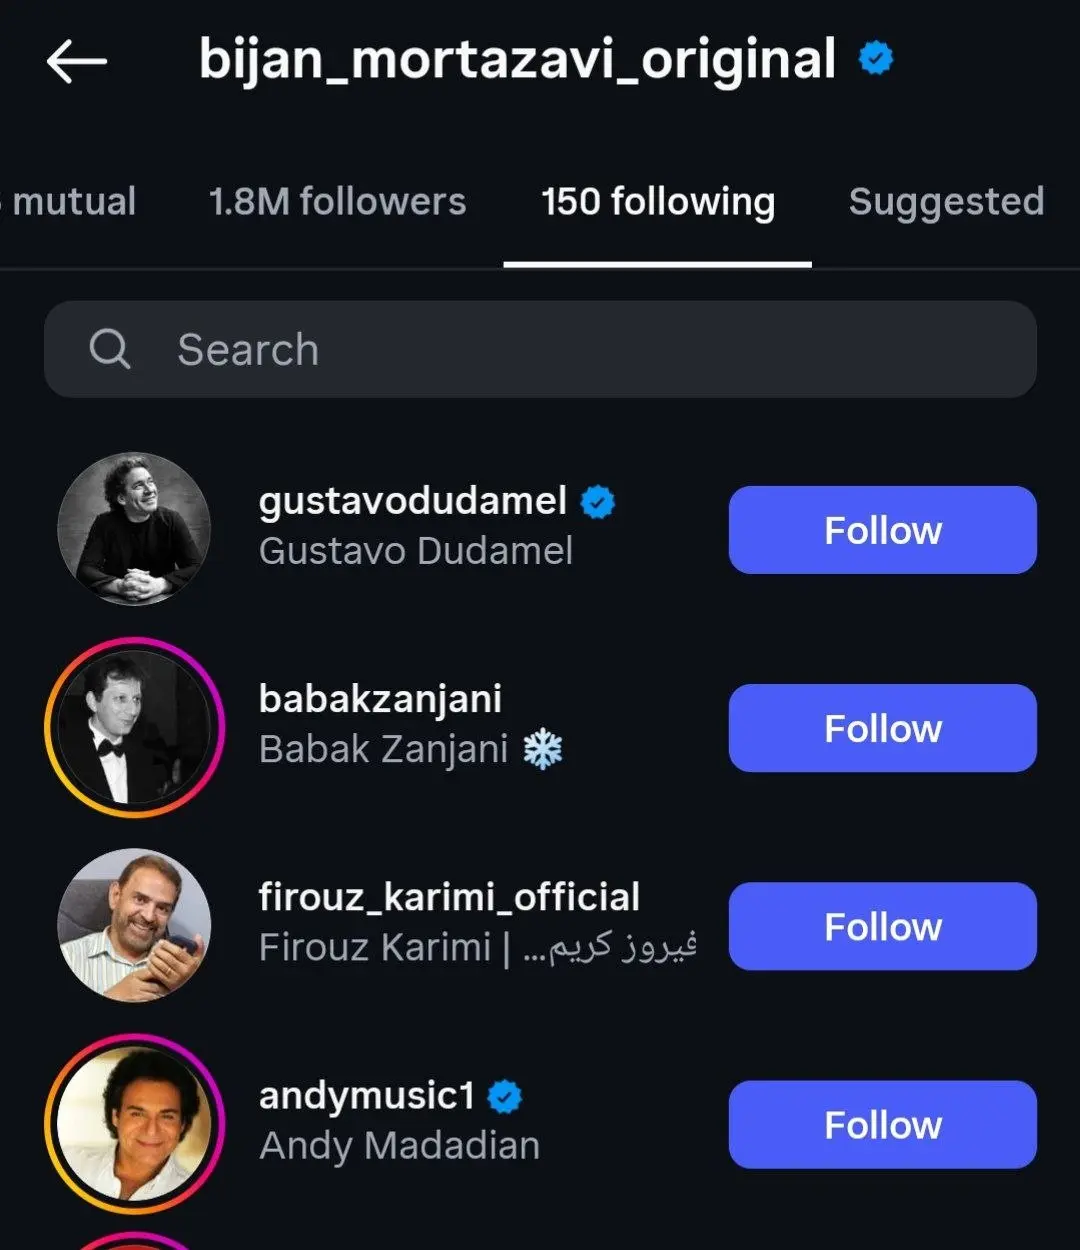
Task: Follow firouz_karimi_official
Action: [x=882, y=926]
